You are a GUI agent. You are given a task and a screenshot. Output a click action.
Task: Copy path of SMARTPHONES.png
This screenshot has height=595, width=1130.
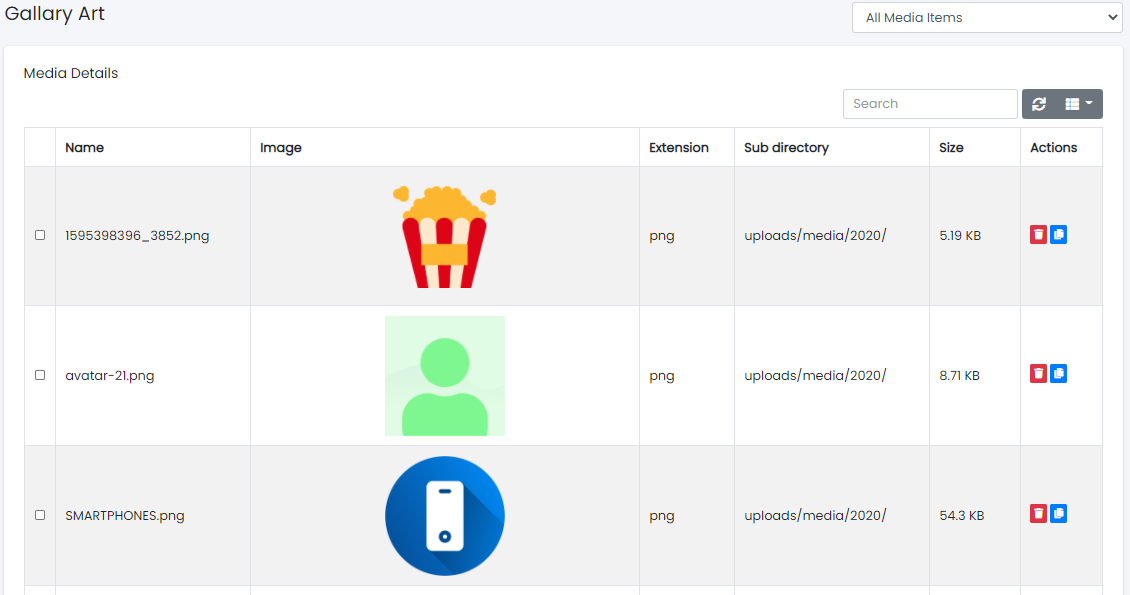click(x=1058, y=514)
